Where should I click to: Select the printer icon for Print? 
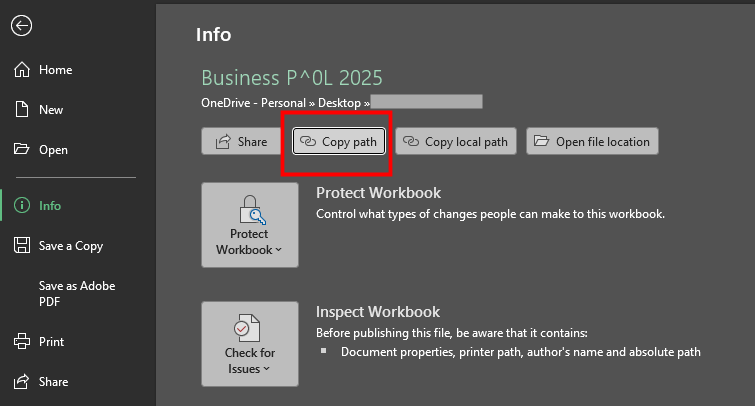(21, 342)
